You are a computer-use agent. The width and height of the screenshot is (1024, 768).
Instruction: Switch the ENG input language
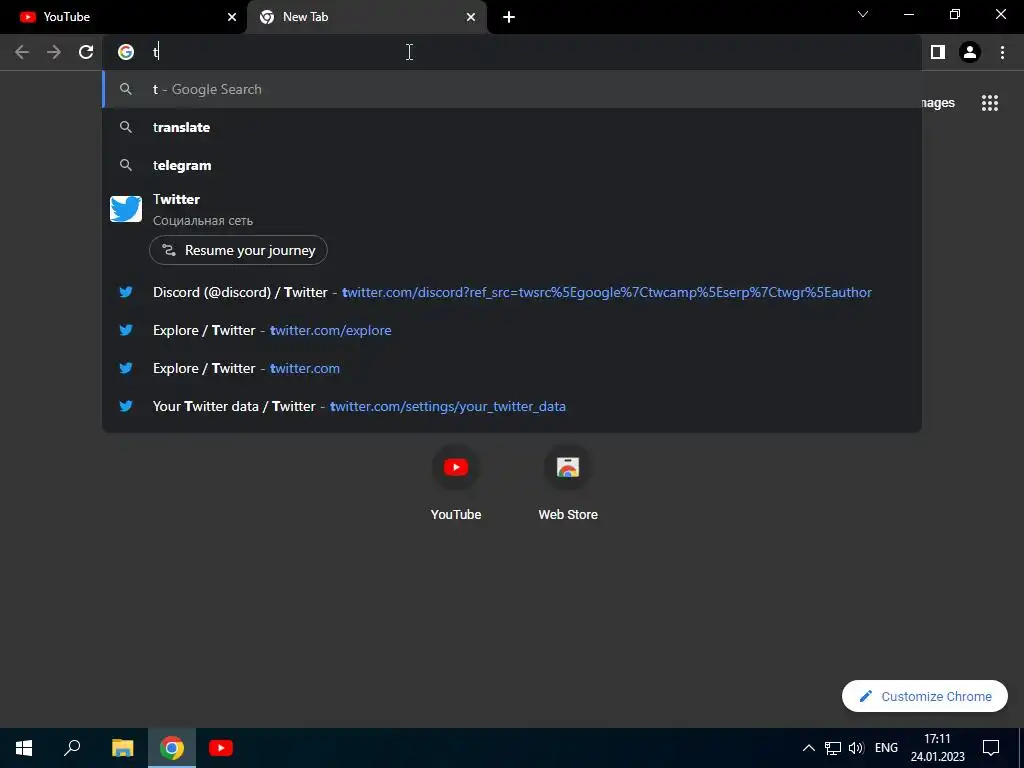tap(886, 748)
